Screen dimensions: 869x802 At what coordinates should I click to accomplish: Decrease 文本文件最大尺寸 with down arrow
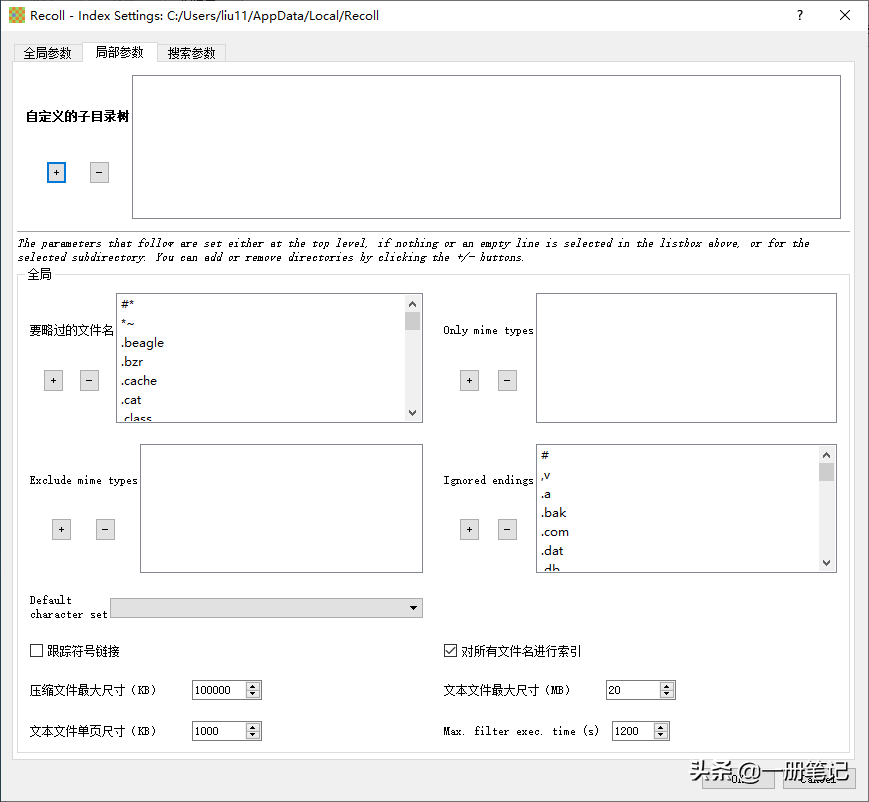tap(667, 694)
